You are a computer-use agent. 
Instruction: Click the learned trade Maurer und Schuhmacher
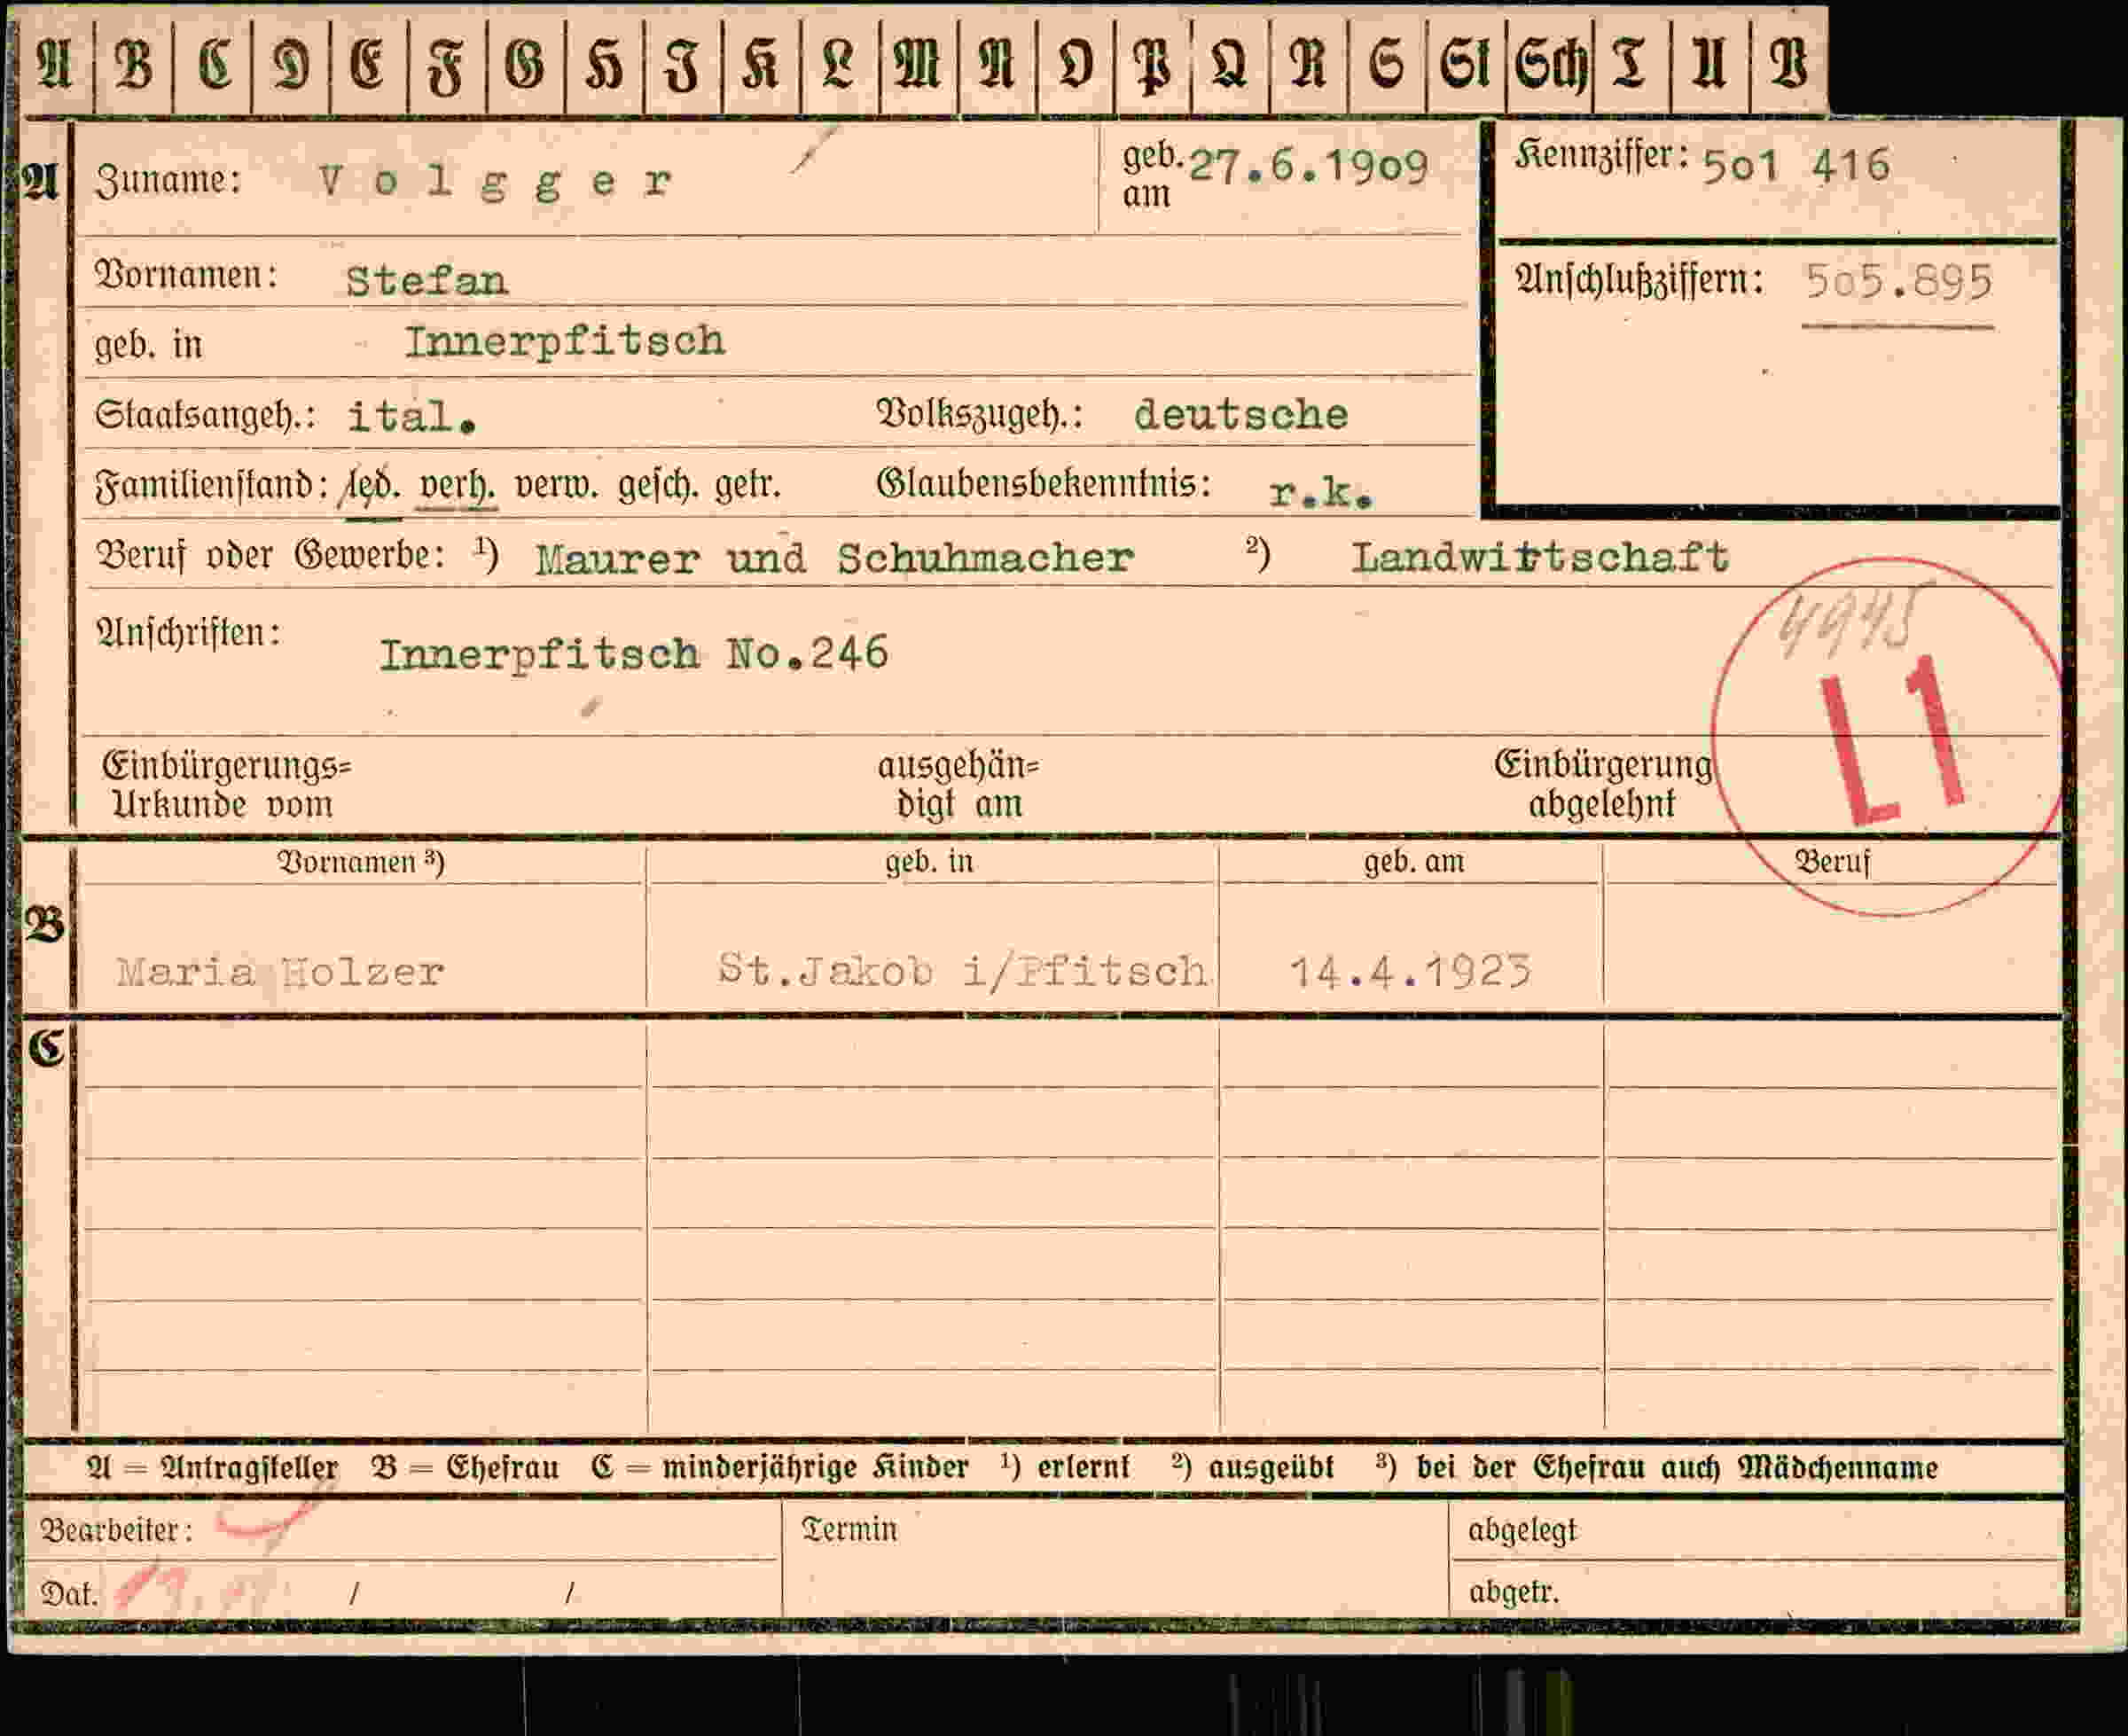(x=834, y=558)
